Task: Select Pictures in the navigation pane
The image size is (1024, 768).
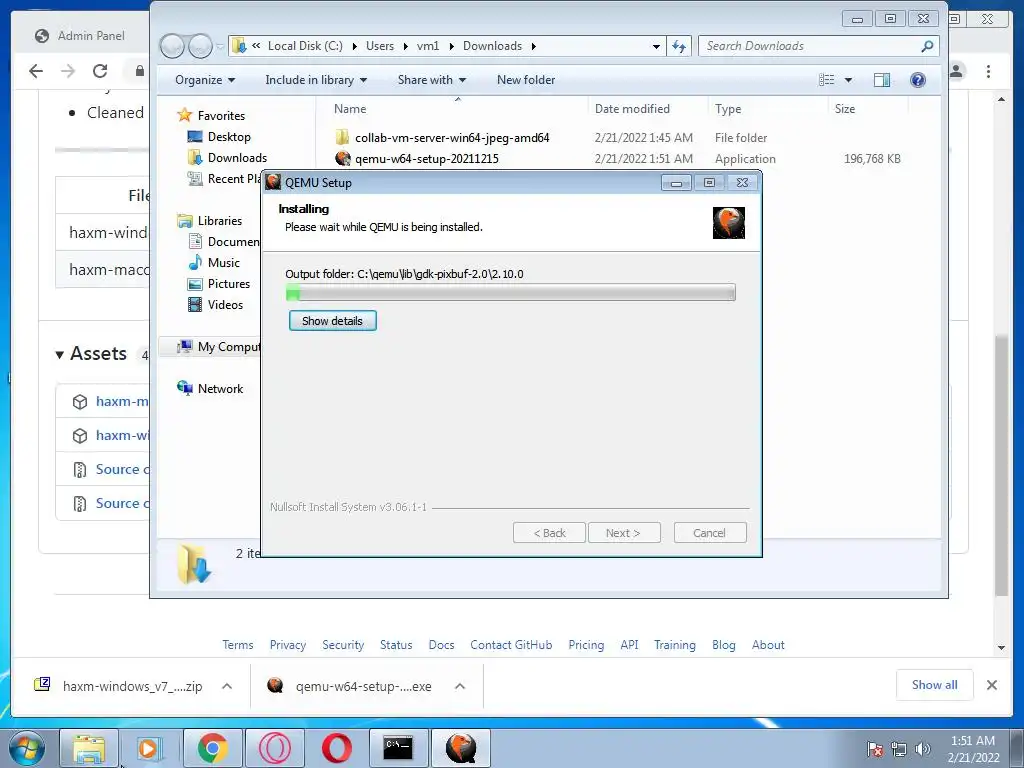Action: coord(229,283)
